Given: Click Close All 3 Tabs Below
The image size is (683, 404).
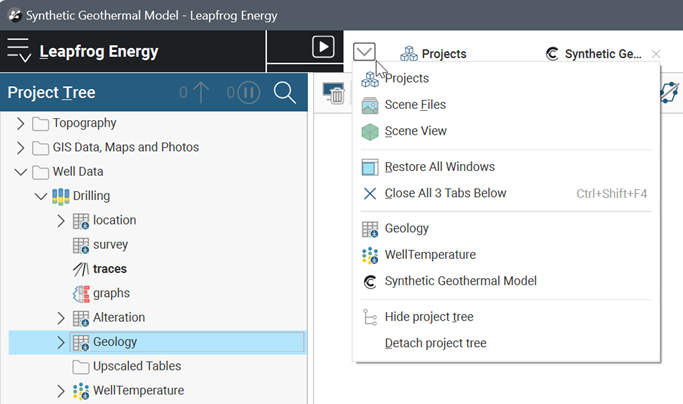Looking at the screenshot, I should 445,193.
